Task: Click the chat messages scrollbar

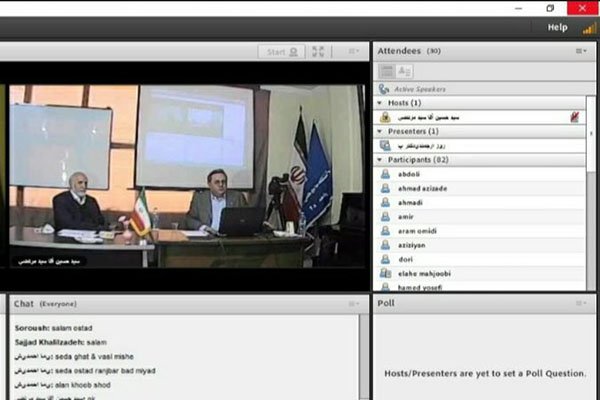Action: tap(364, 357)
